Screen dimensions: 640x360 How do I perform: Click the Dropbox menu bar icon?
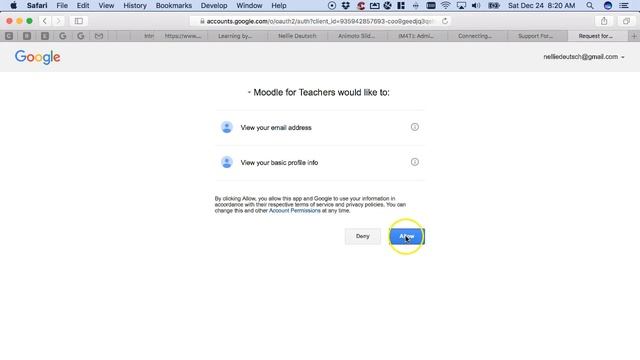tap(345, 5)
